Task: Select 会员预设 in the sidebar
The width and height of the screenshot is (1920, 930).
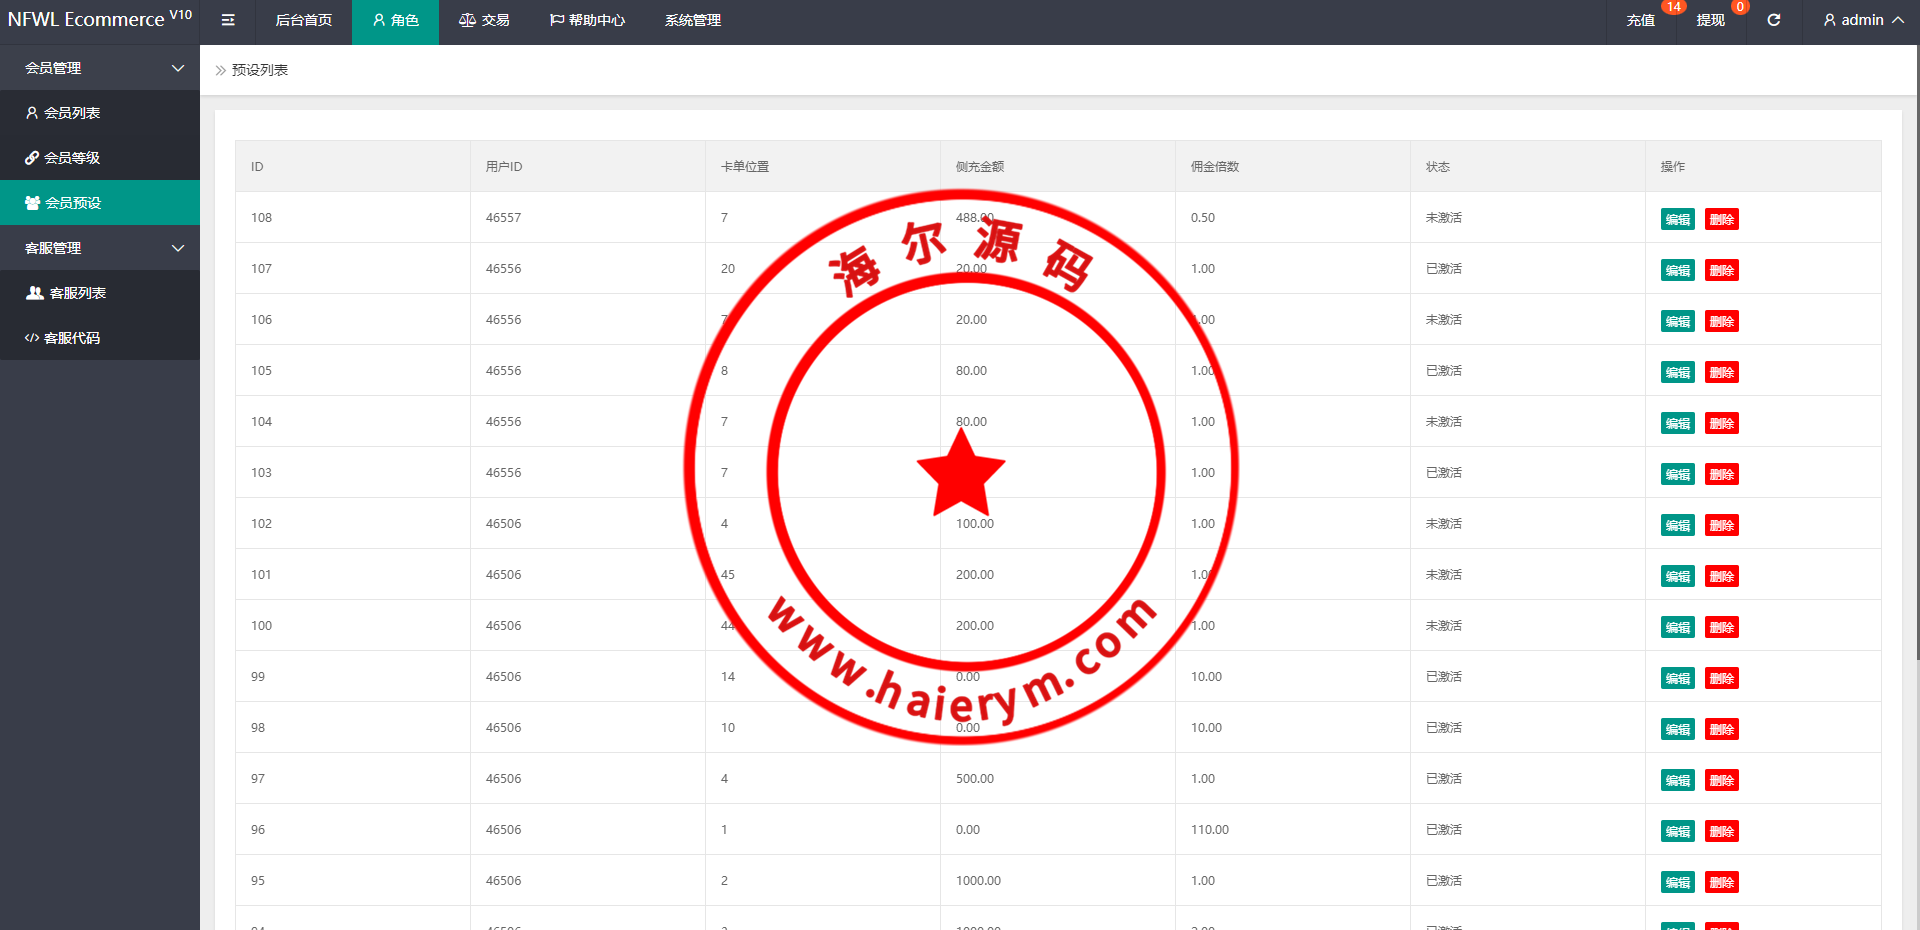Action: click(x=73, y=203)
